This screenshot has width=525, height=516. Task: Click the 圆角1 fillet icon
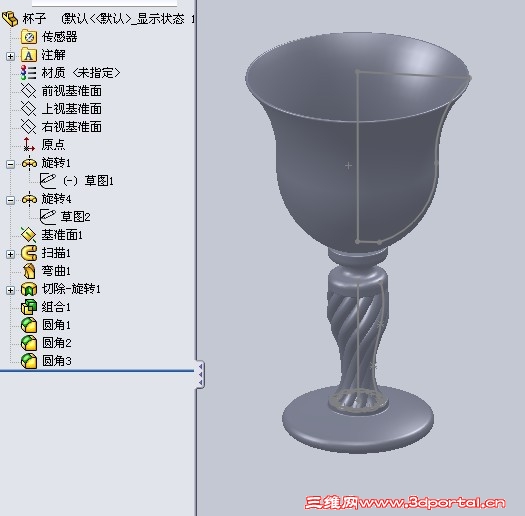[29, 325]
